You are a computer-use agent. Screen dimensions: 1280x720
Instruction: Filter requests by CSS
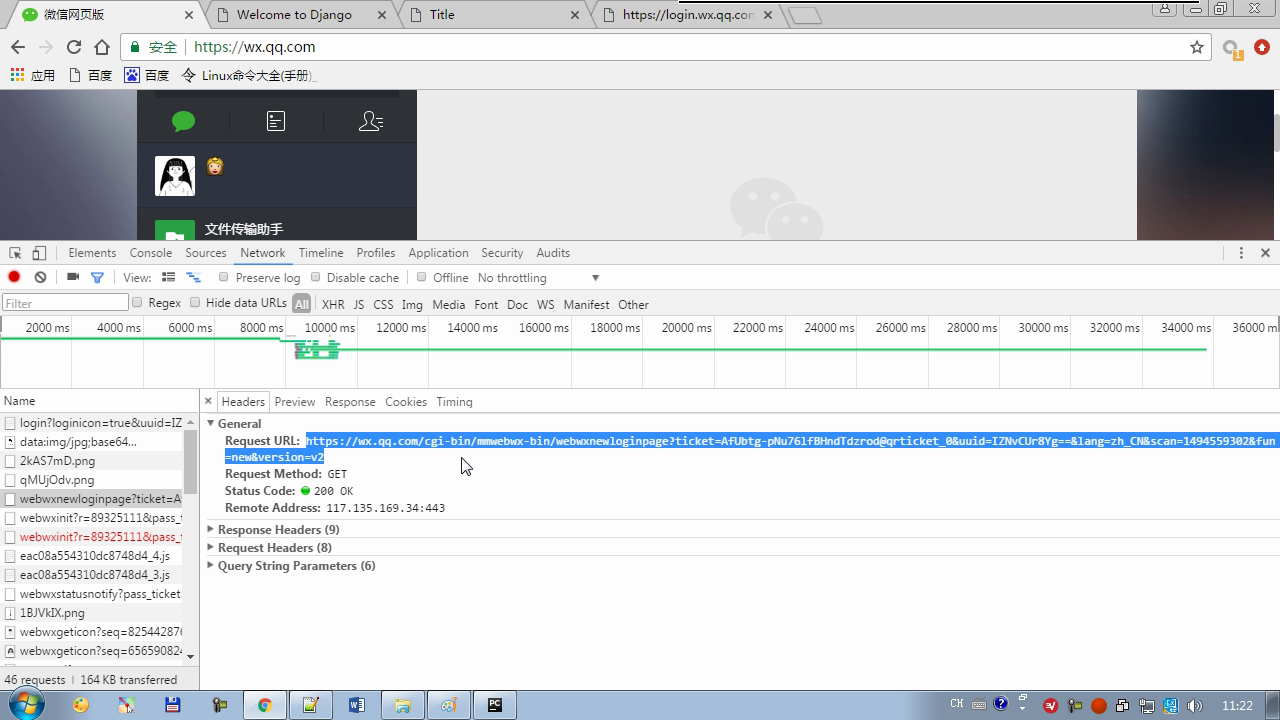click(383, 304)
